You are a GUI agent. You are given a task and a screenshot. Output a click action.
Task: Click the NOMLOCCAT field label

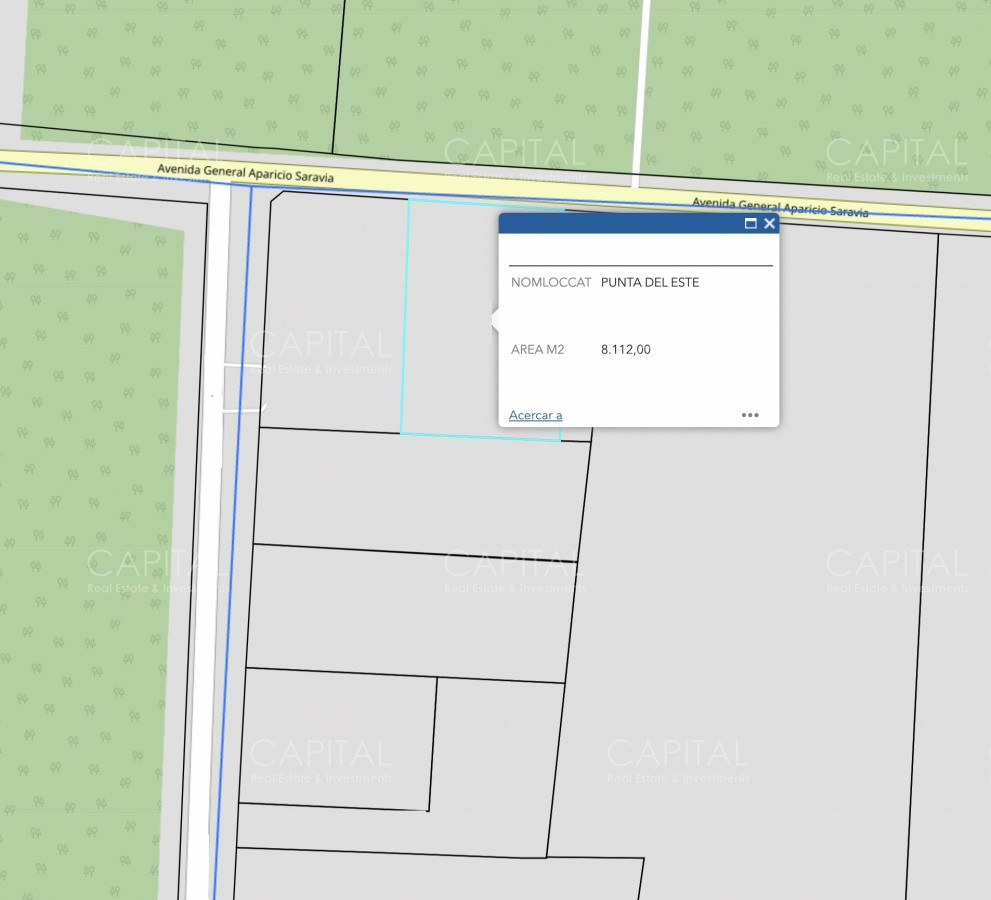tap(550, 283)
